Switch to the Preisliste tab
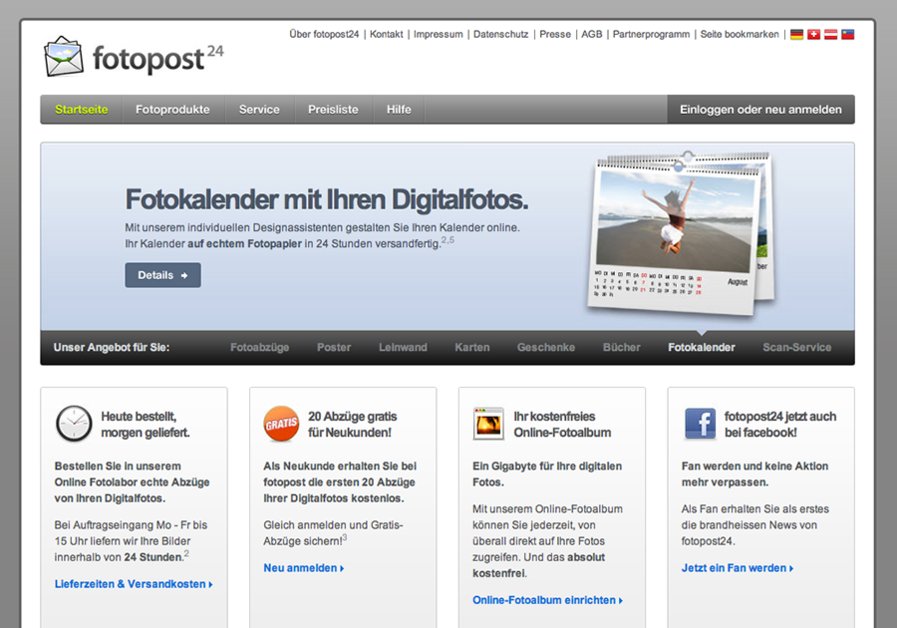 click(333, 110)
